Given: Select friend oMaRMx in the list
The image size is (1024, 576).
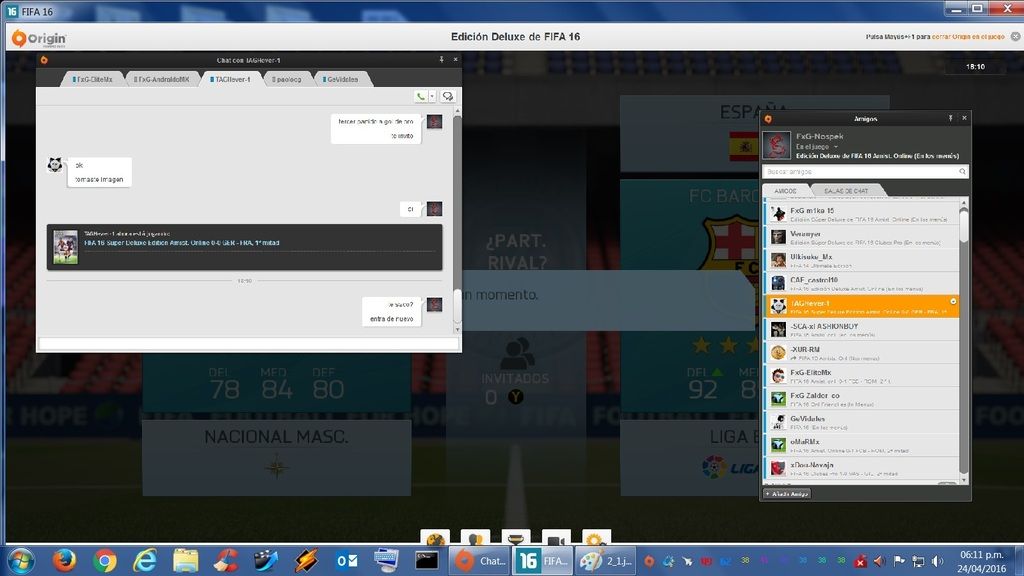Looking at the screenshot, I should 861,445.
